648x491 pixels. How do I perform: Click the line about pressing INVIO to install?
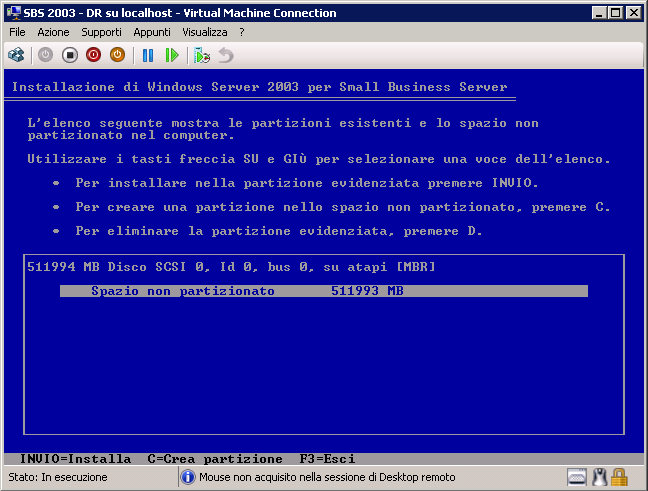coord(307,183)
